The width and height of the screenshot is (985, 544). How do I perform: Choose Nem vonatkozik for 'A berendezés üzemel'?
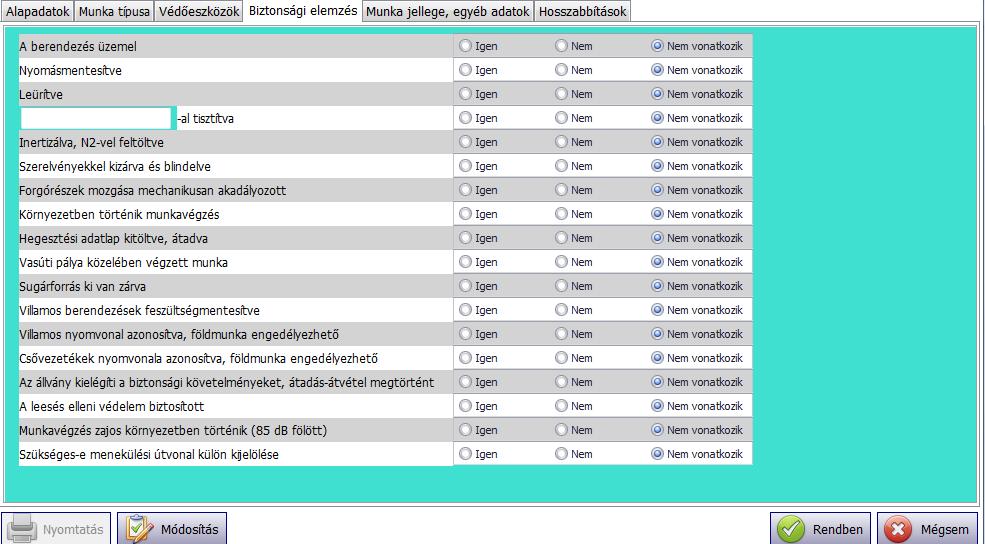697,46
